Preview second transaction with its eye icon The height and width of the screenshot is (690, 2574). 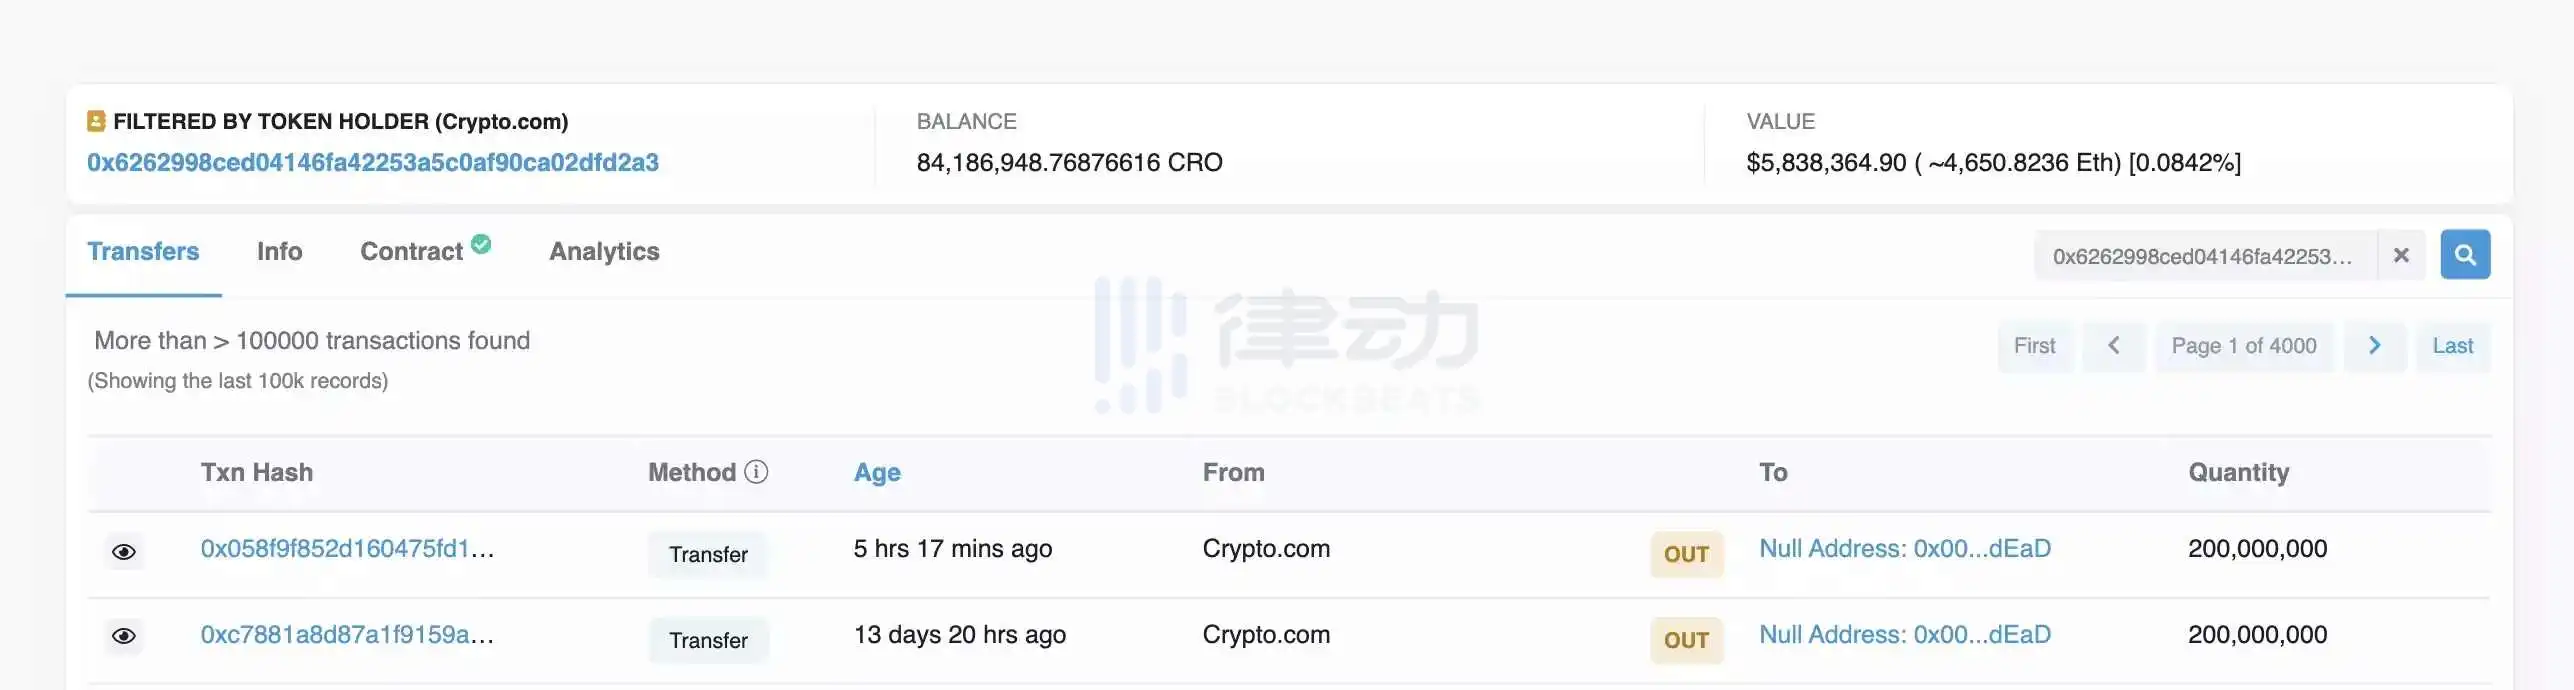[x=124, y=637]
